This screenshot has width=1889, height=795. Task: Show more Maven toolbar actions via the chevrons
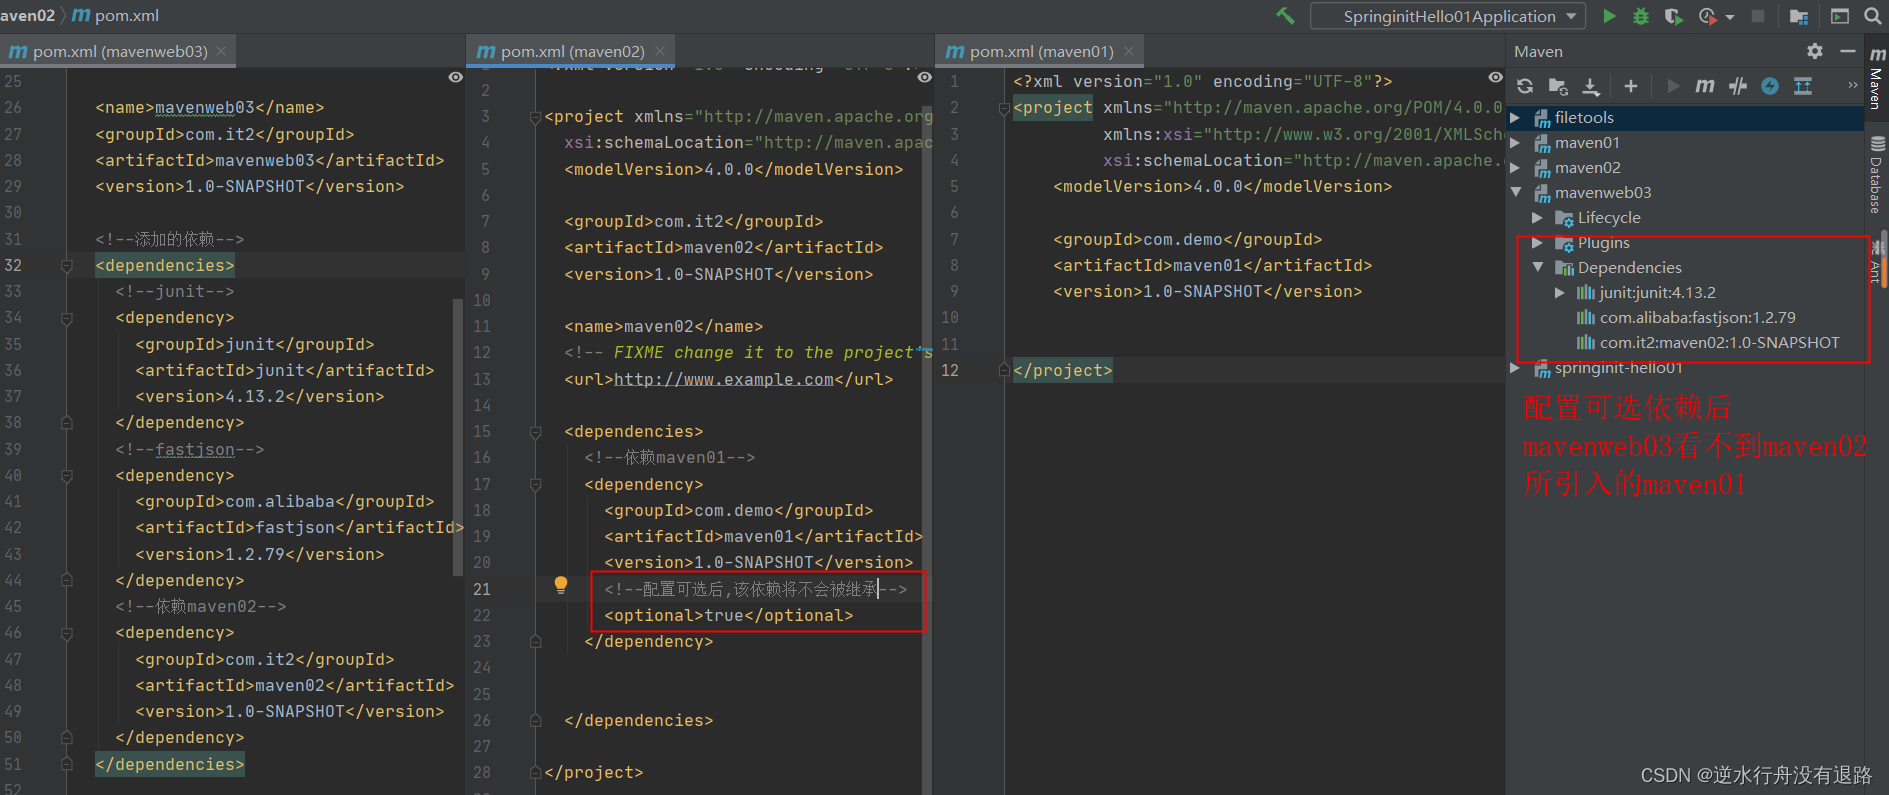click(1852, 86)
